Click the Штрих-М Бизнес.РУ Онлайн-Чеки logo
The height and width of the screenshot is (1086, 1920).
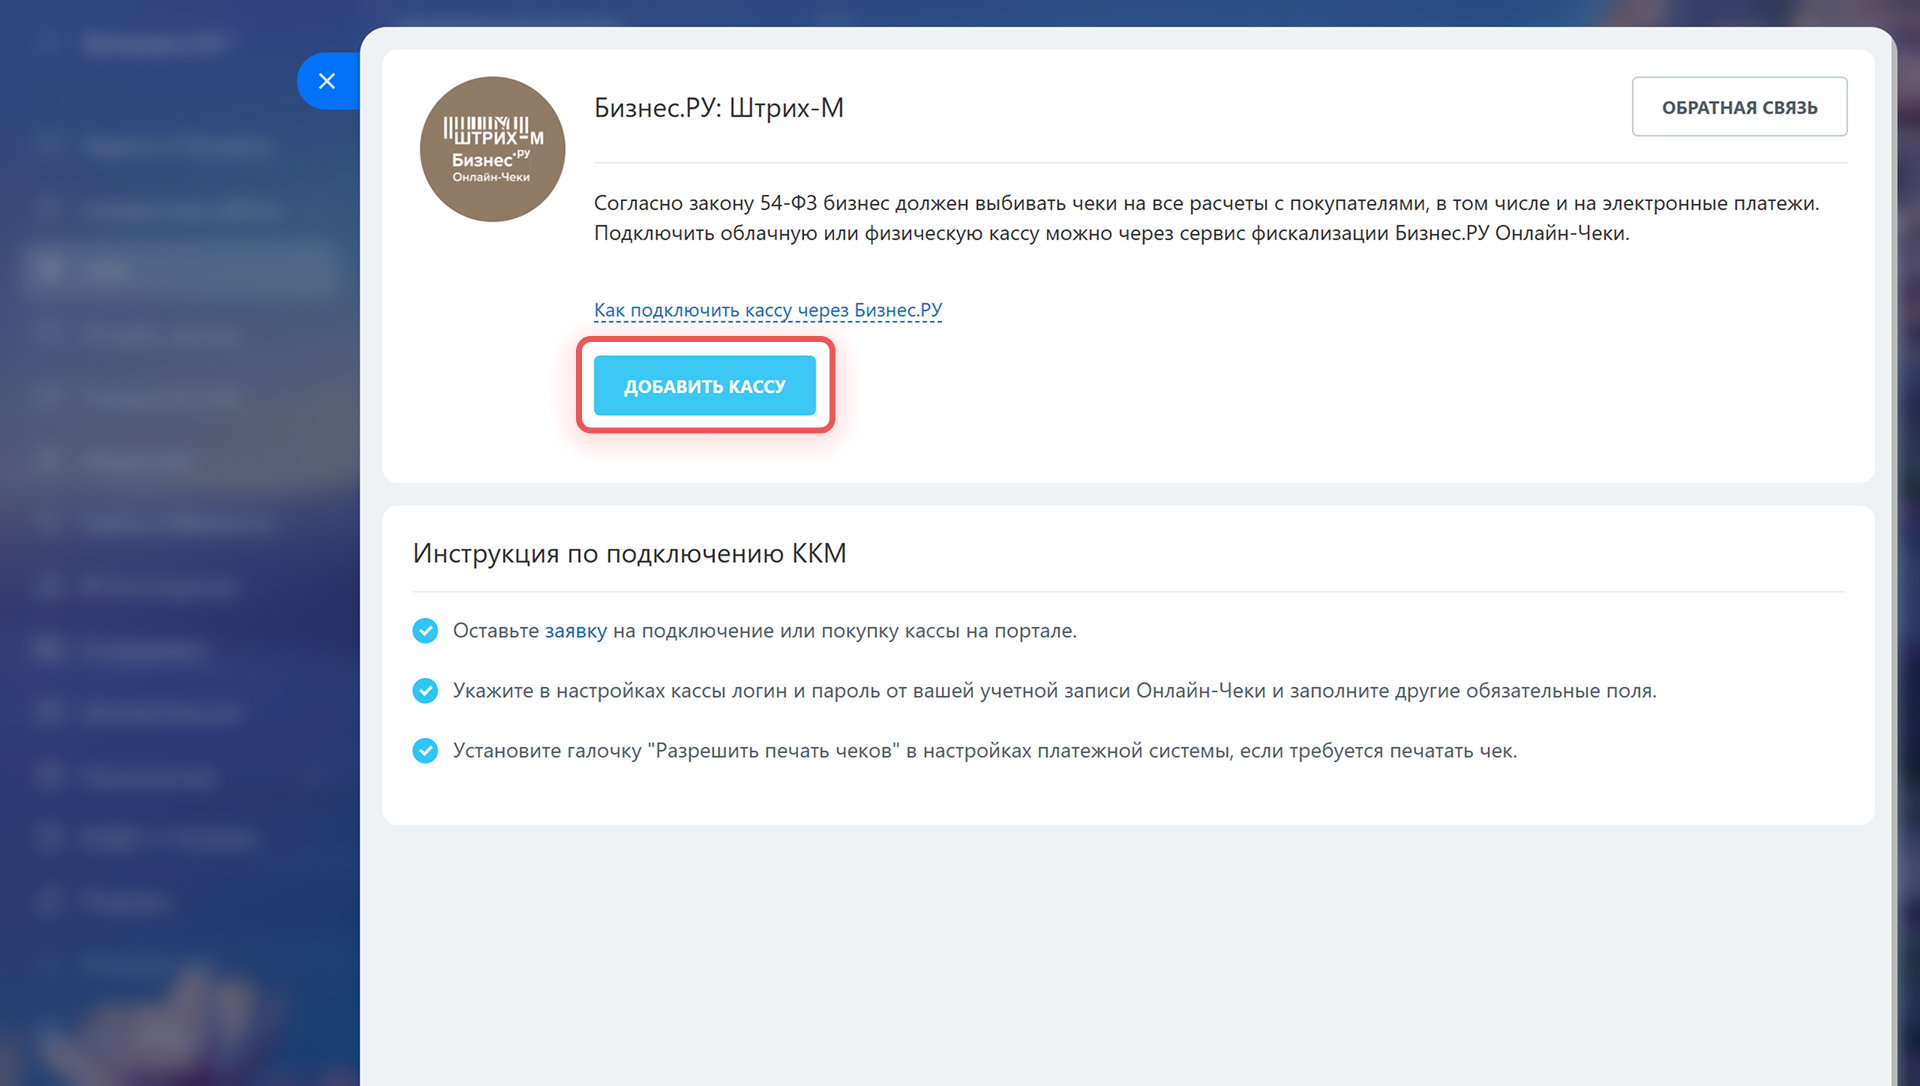click(493, 149)
